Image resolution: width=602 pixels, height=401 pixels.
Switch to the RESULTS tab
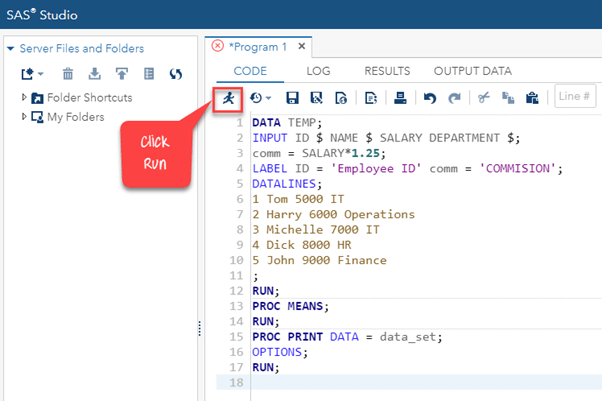pos(386,71)
